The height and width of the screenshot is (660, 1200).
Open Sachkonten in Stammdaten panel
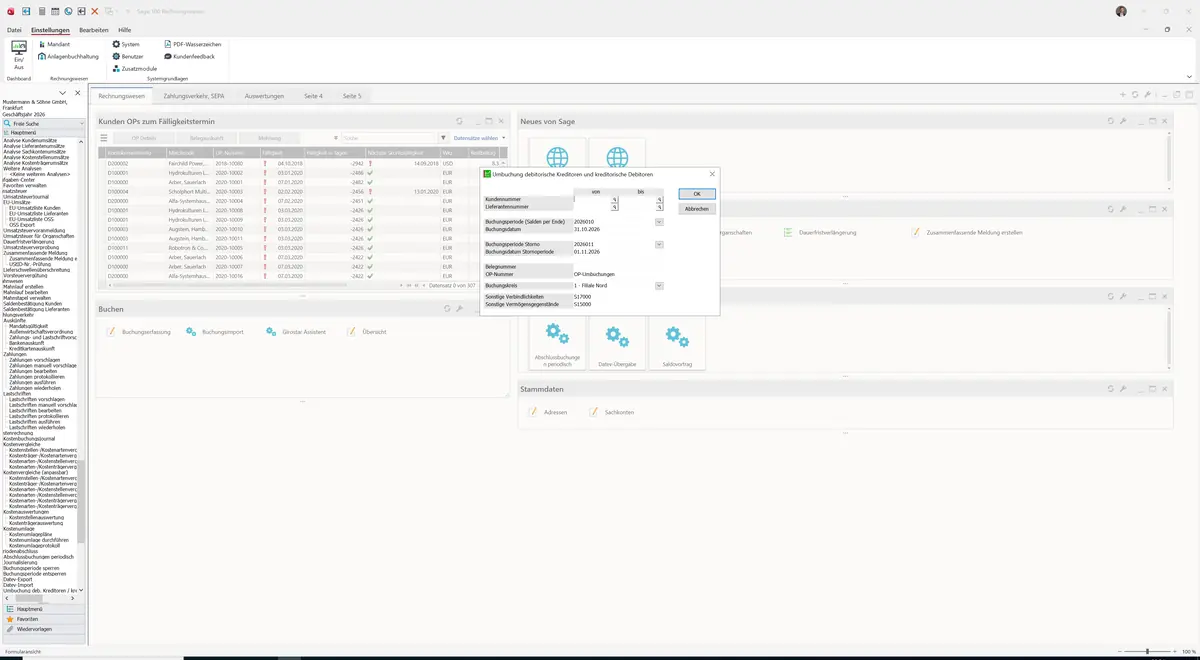click(x=612, y=412)
